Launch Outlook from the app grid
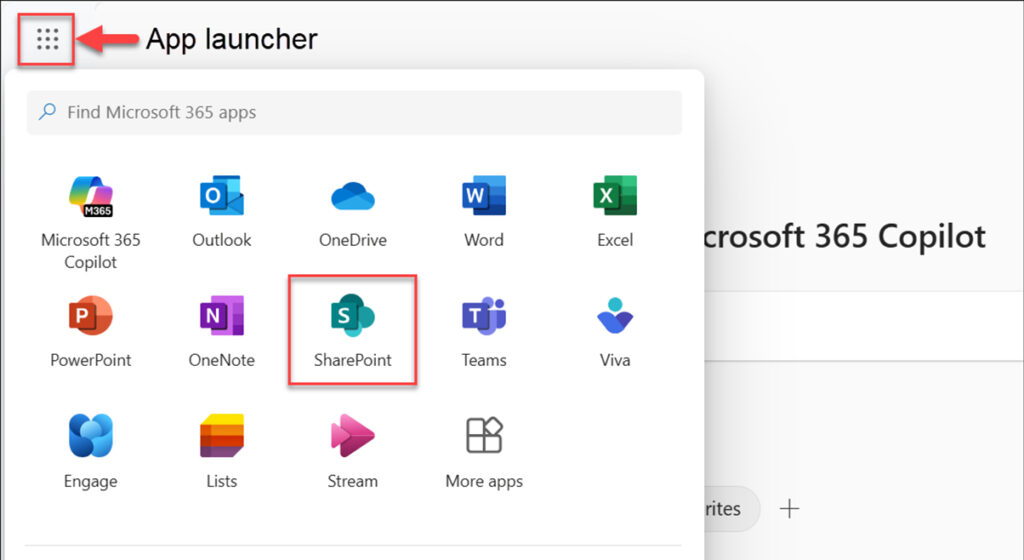Screen dimensions: 1024x560 click(222, 212)
